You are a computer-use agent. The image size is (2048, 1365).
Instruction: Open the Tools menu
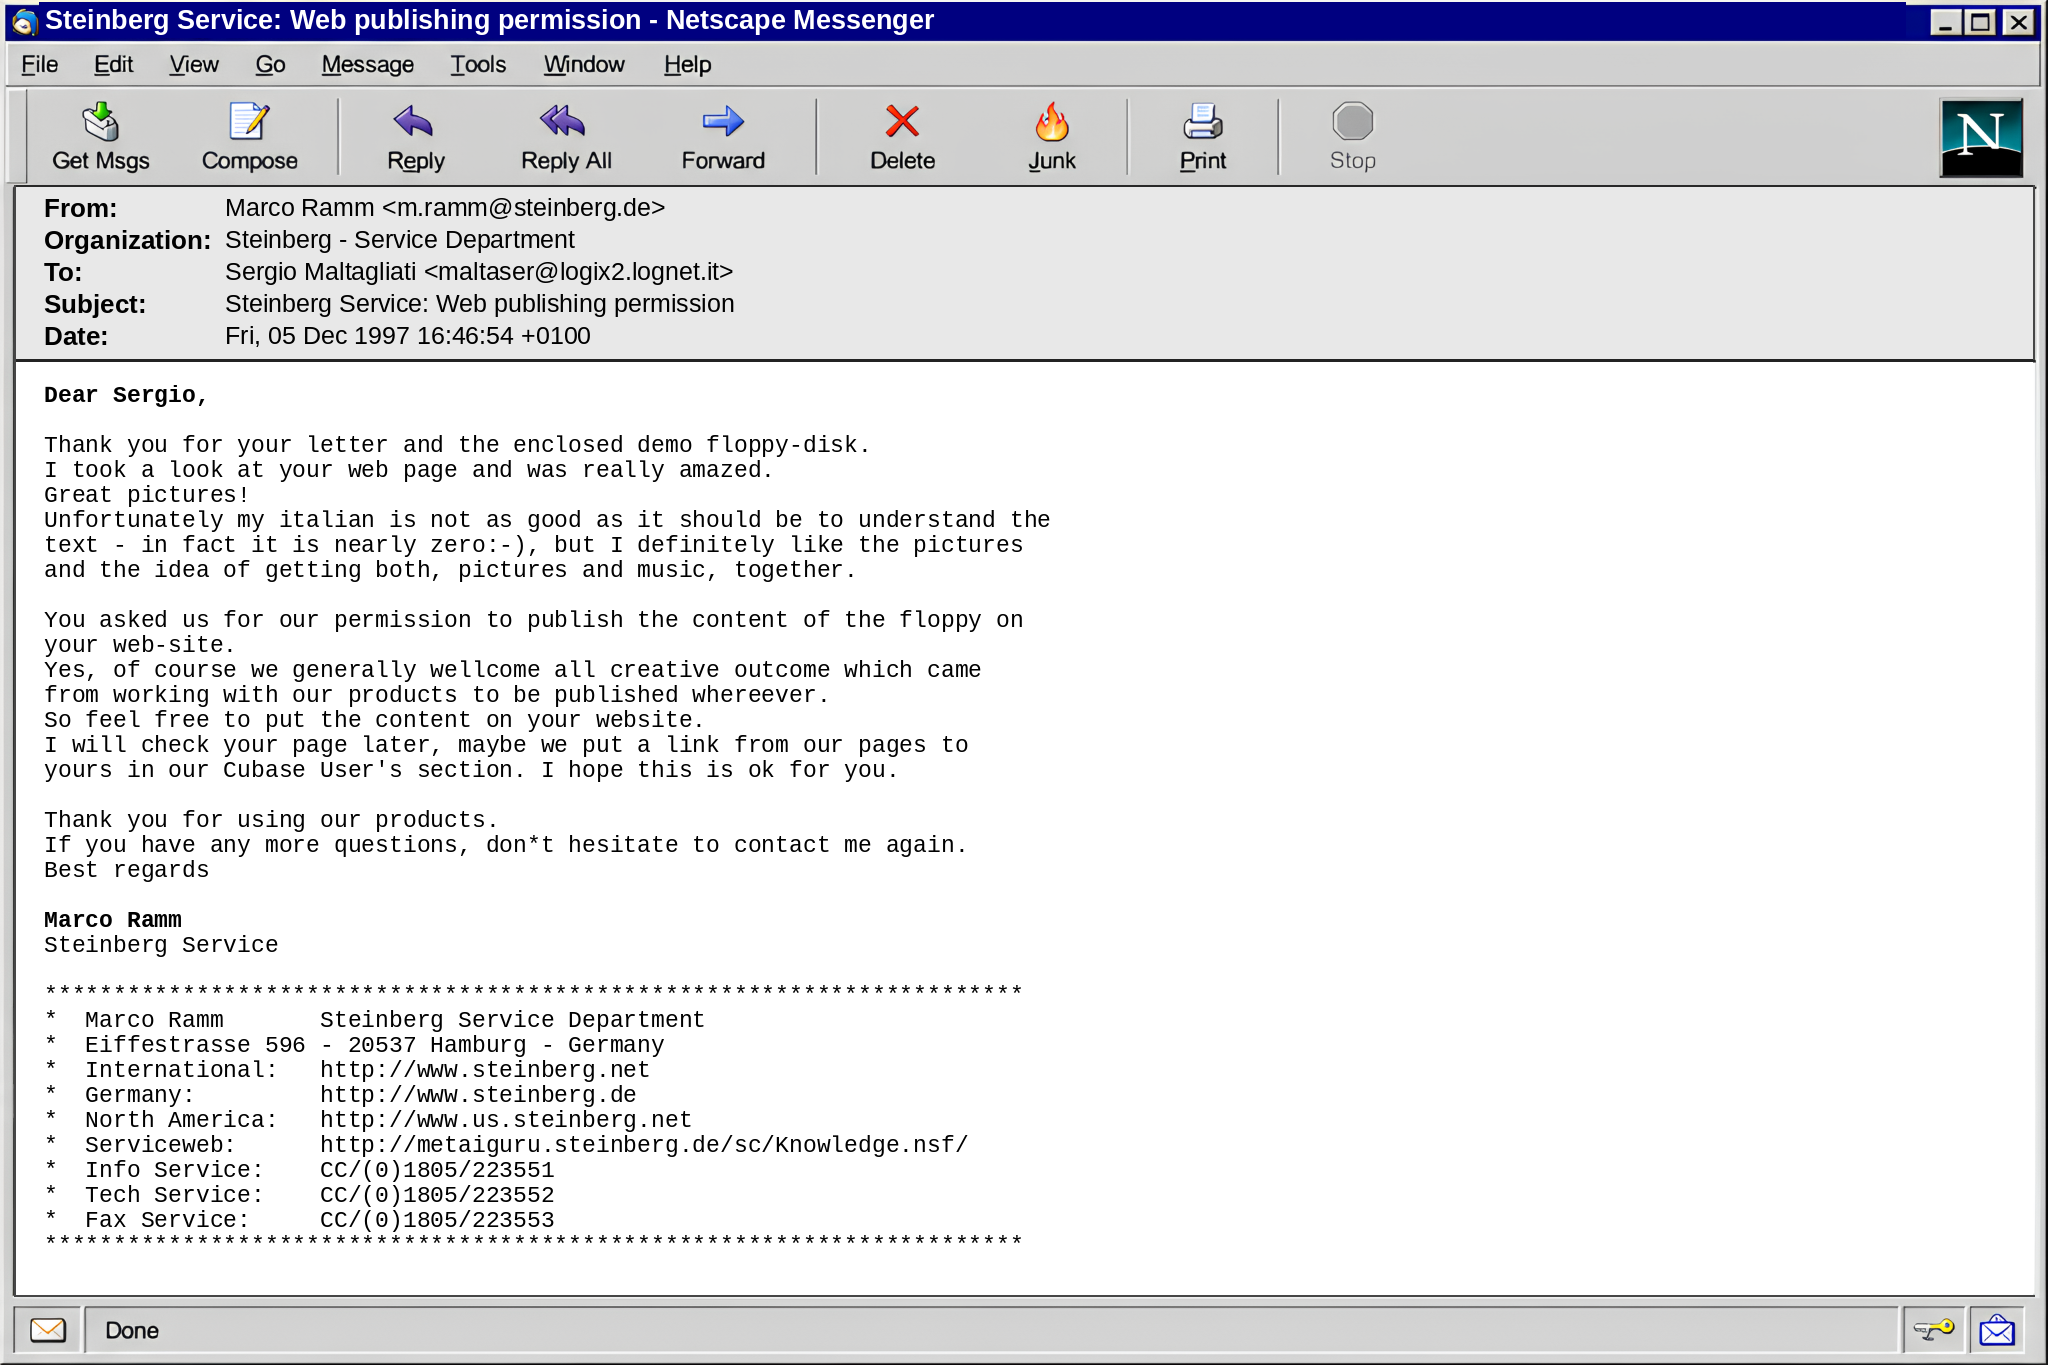point(477,65)
